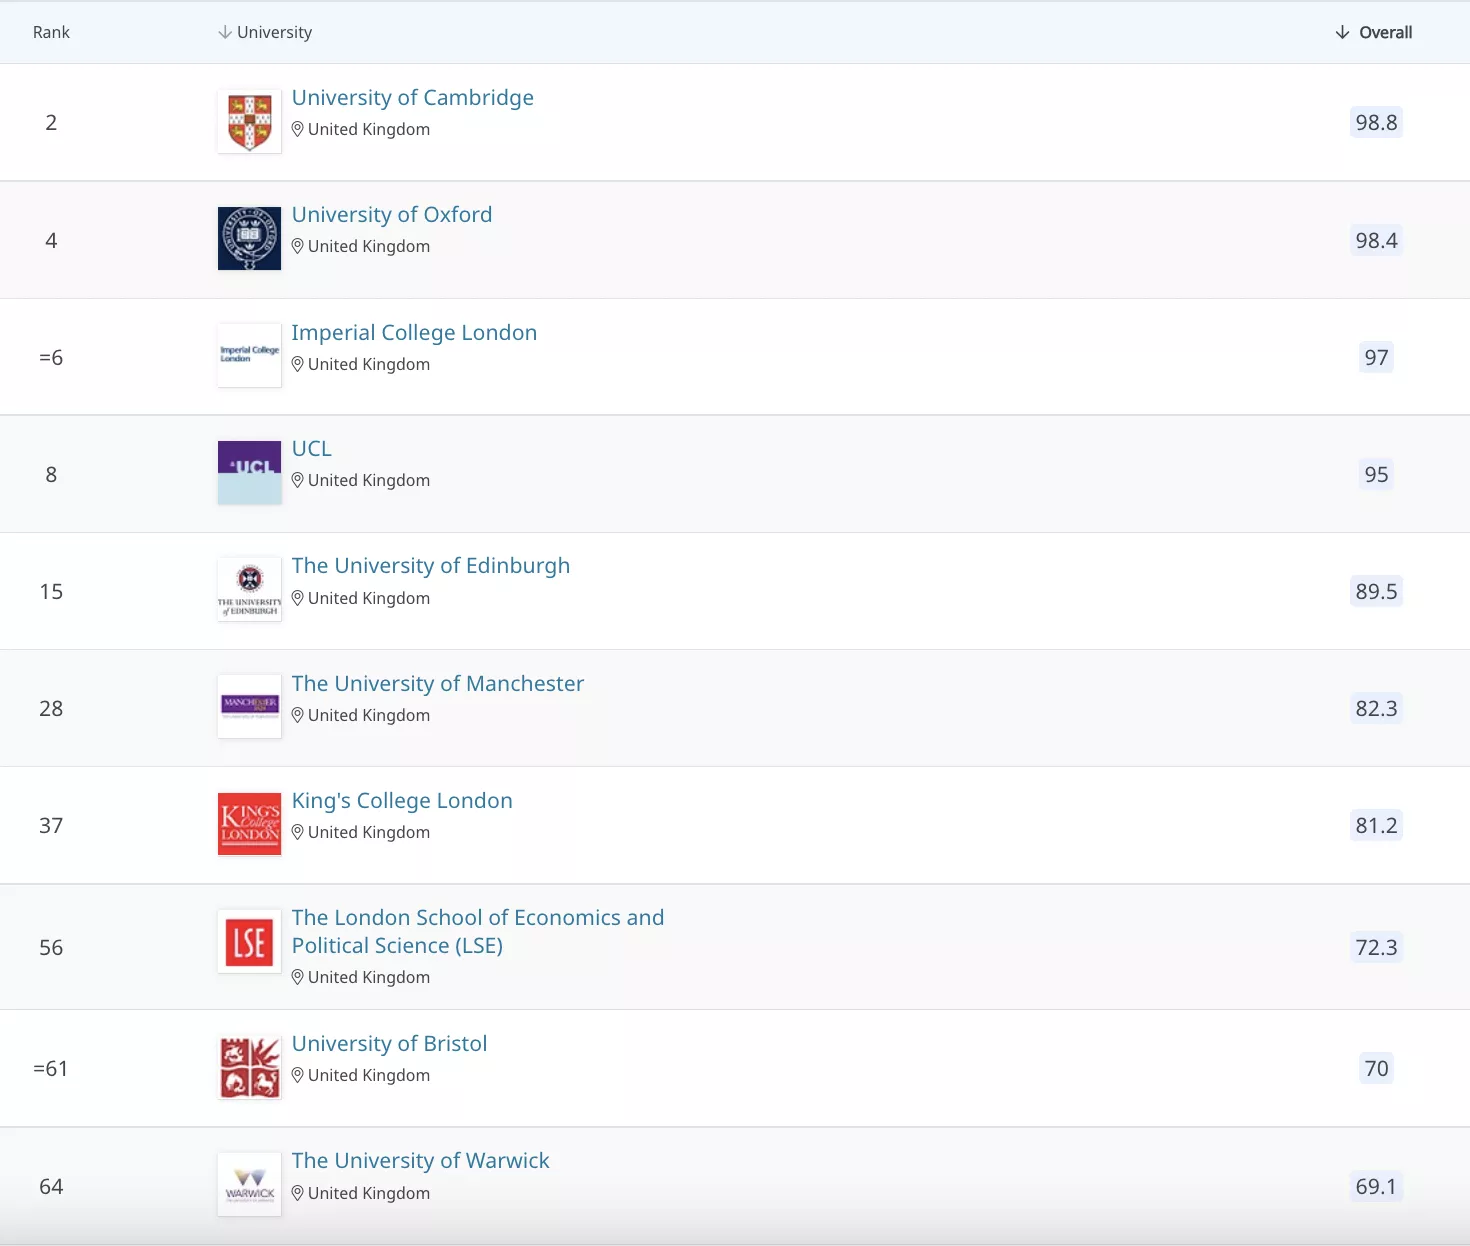Screen dimensions: 1470x1246
Task: Open the Imperial College London link
Action: tap(414, 333)
